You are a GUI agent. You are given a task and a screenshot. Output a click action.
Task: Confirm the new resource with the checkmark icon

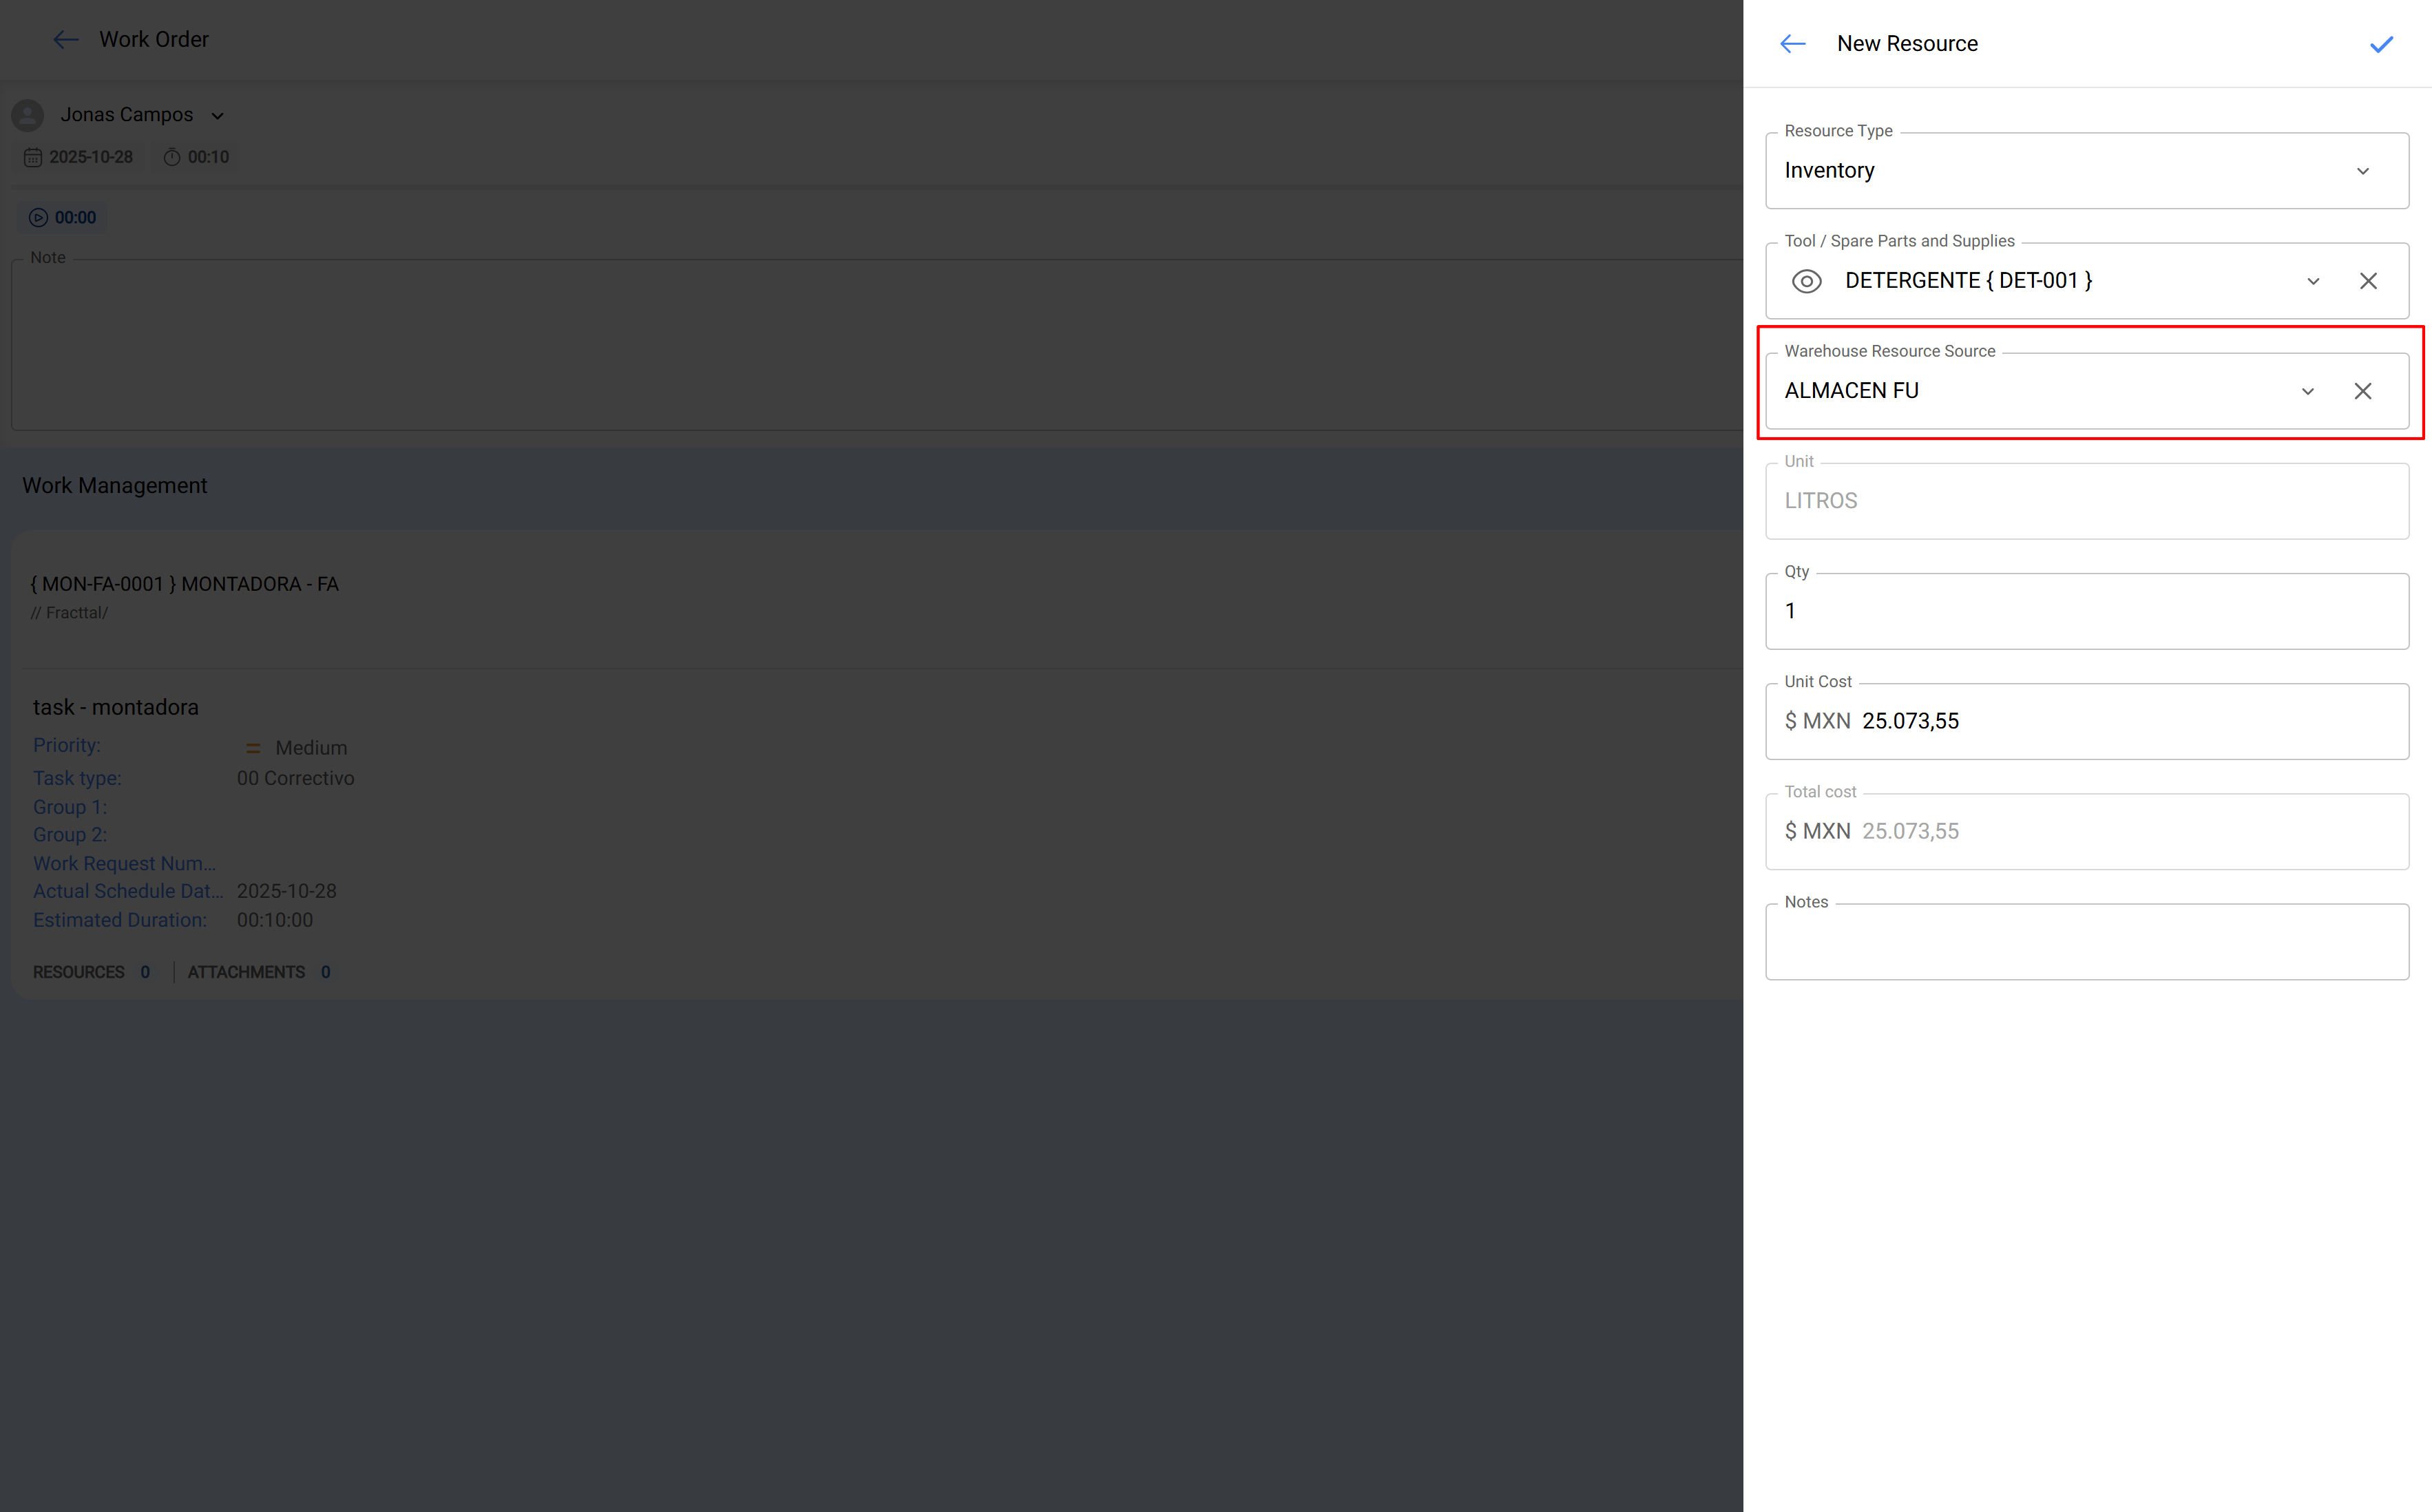tap(2381, 44)
